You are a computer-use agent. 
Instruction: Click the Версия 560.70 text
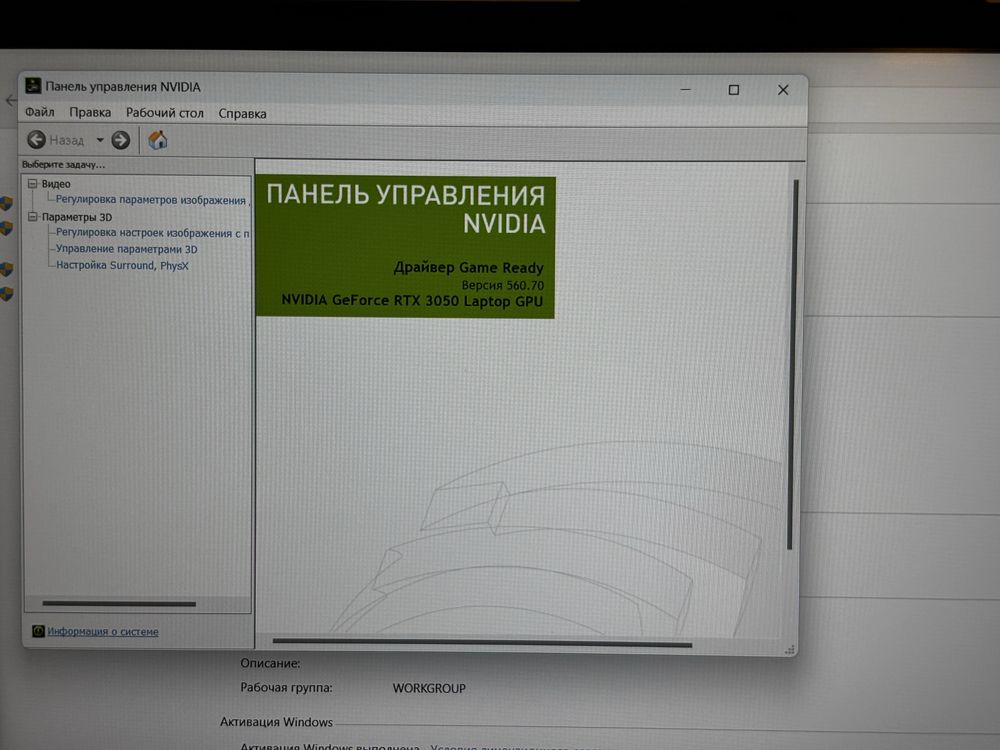click(503, 285)
